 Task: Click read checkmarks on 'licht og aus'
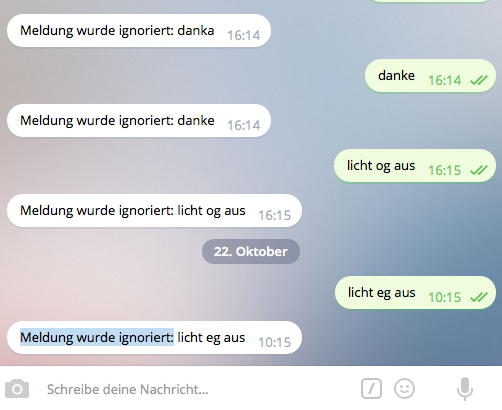[x=479, y=170]
